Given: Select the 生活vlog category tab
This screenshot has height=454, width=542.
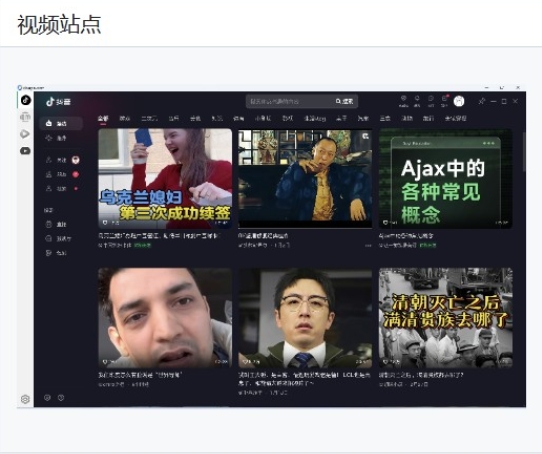Looking at the screenshot, I should point(315,119).
